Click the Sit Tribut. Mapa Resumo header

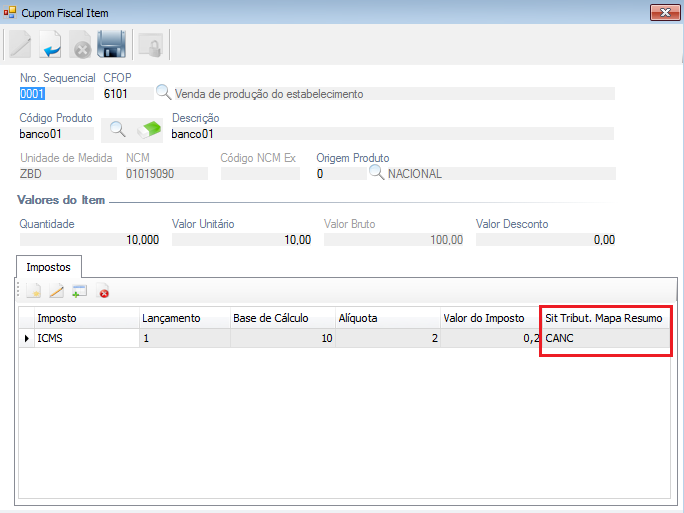point(605,318)
